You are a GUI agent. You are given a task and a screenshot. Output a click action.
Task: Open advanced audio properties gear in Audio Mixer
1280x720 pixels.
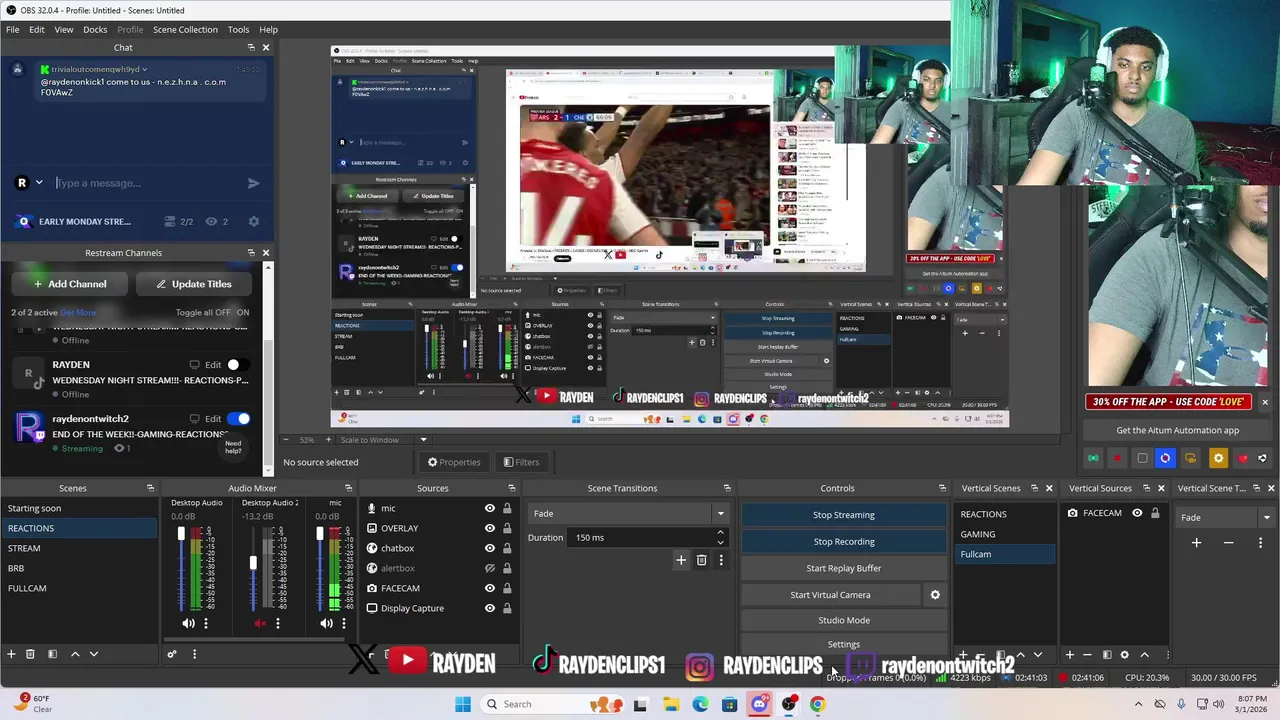tap(172, 654)
